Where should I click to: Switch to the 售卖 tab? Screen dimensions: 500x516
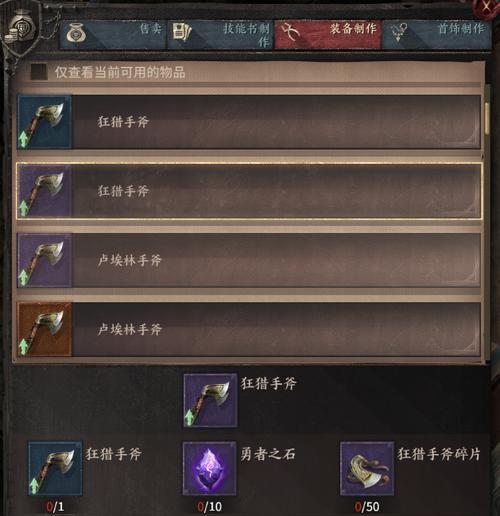(113, 35)
